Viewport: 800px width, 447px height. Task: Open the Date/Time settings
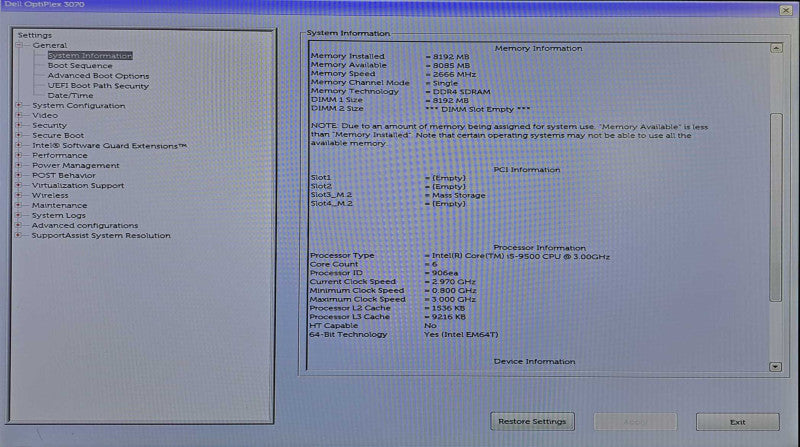click(70, 95)
